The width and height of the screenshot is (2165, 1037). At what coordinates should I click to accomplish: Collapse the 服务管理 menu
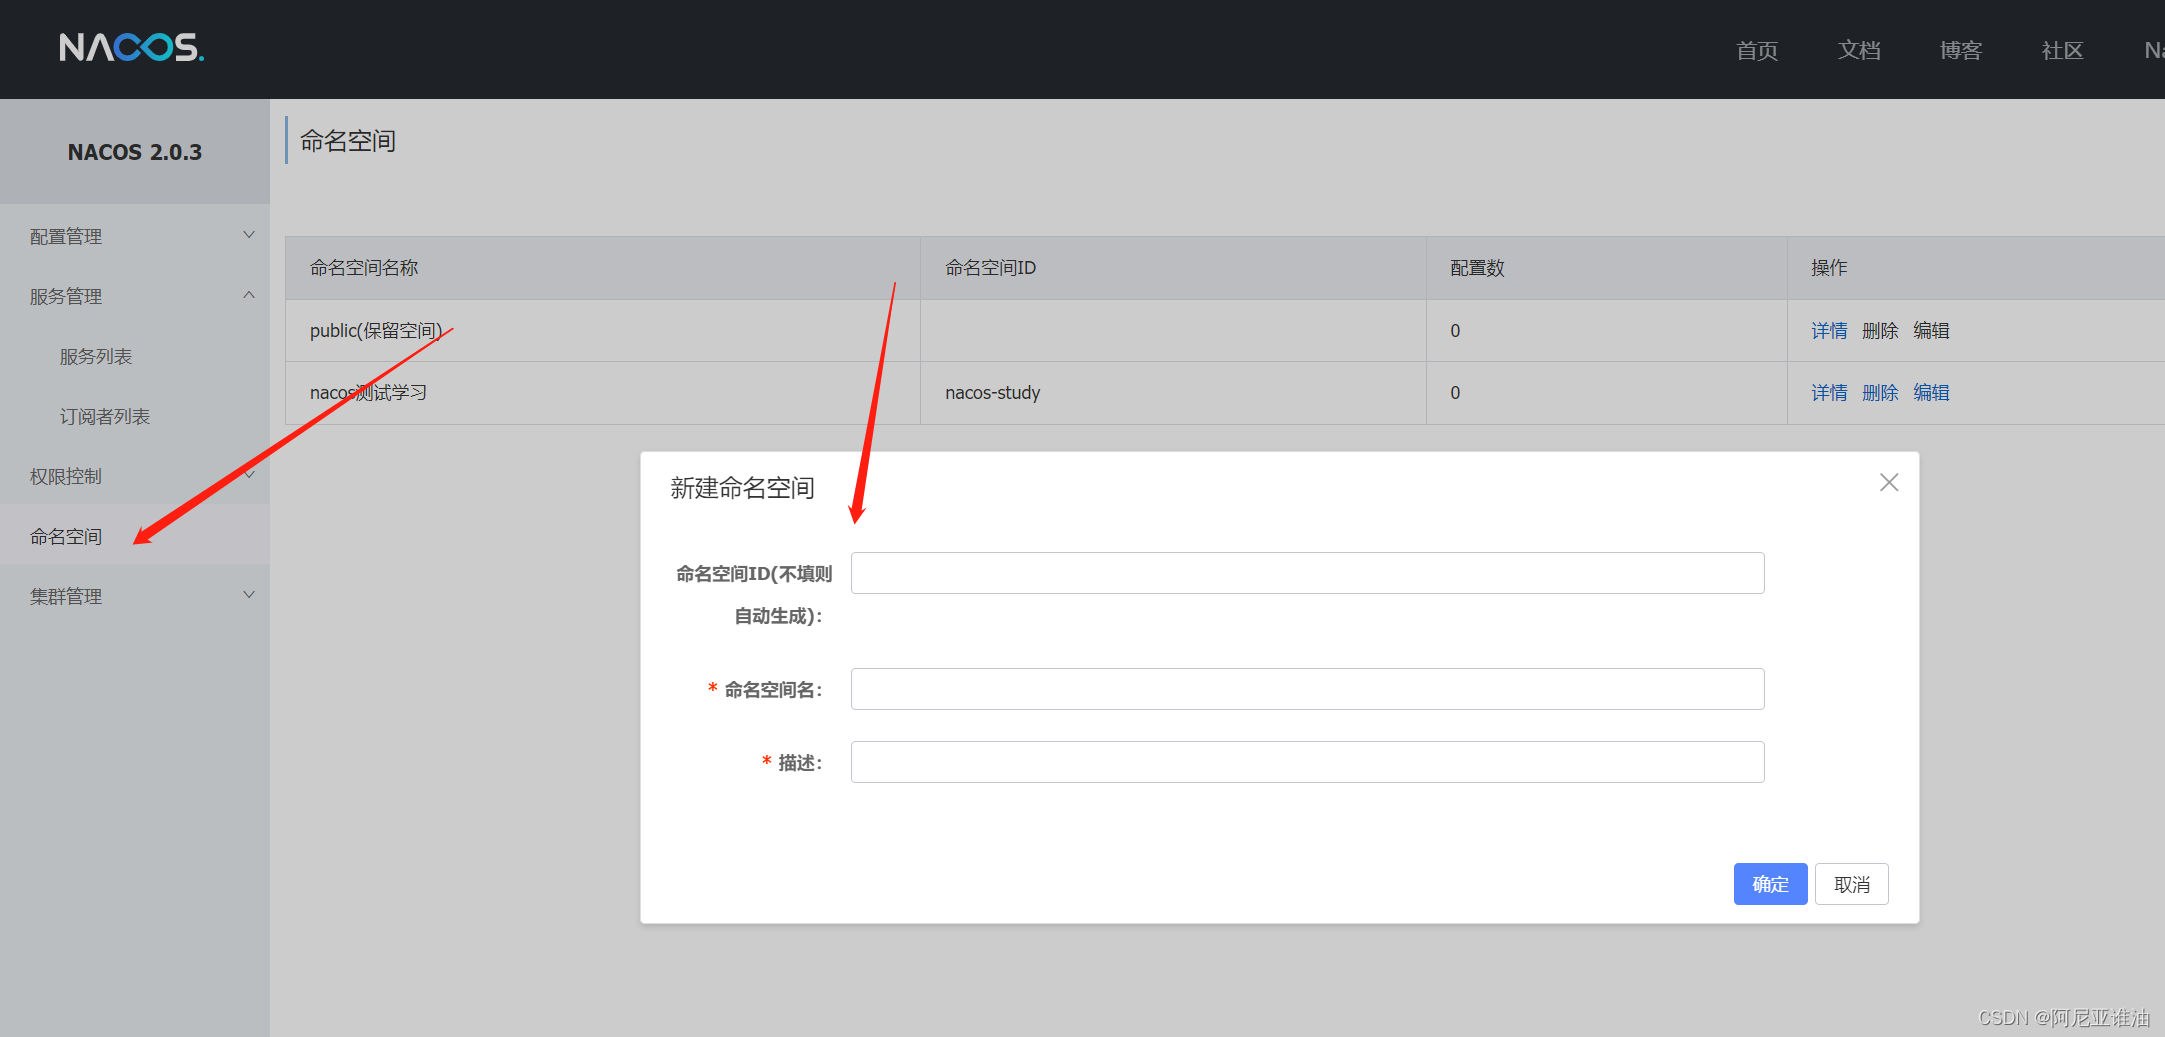pos(135,296)
